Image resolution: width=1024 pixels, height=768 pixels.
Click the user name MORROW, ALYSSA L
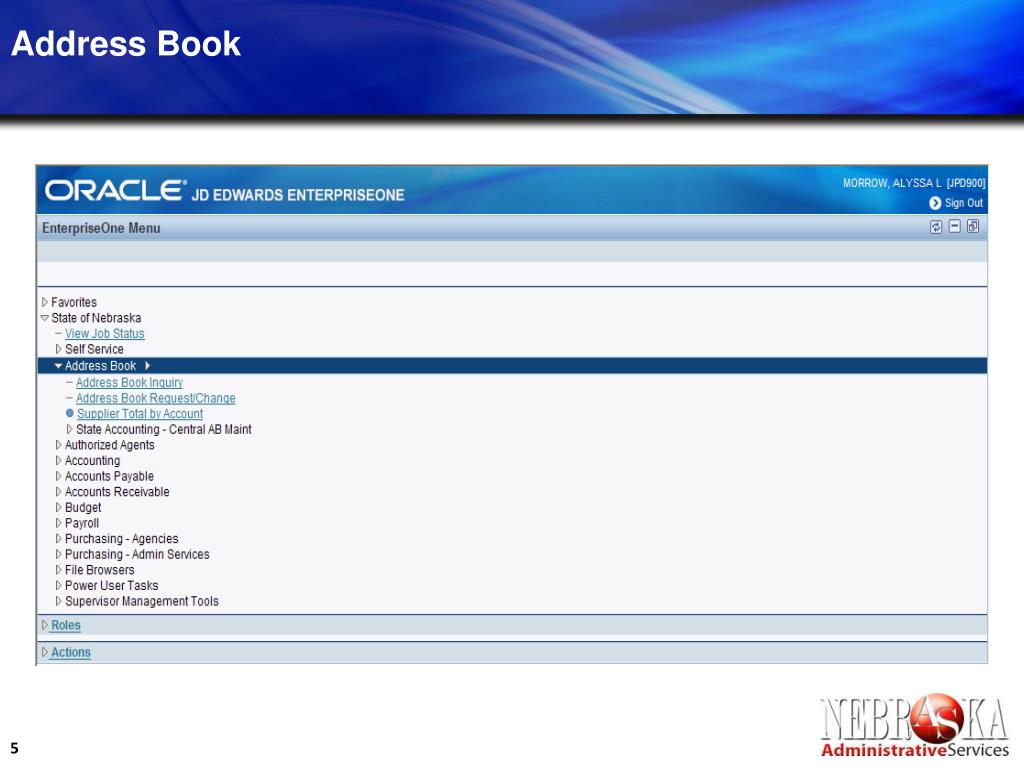click(892, 184)
